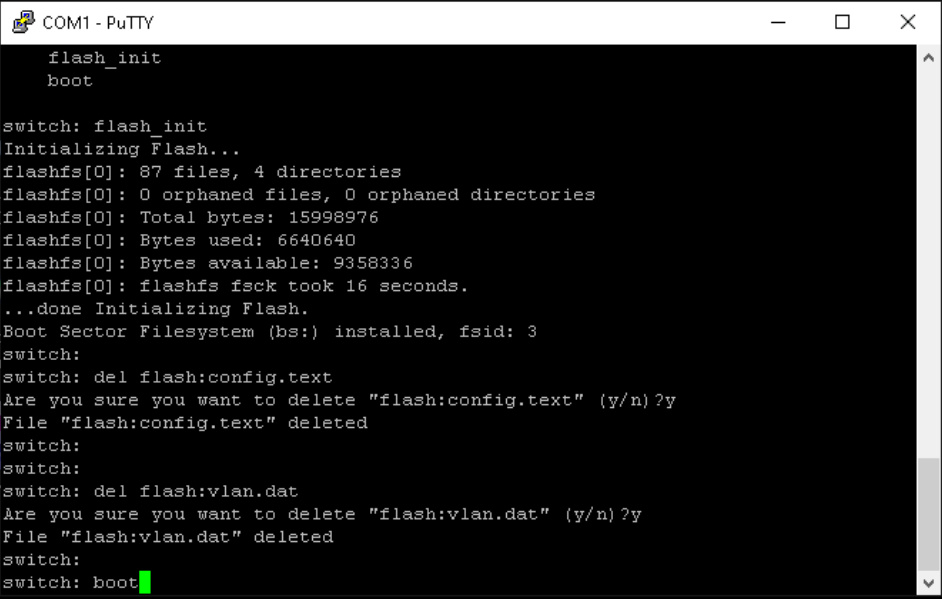This screenshot has height=599, width=942.
Task: Click the "switch: del flash:config.text" command line
Action: click(167, 377)
